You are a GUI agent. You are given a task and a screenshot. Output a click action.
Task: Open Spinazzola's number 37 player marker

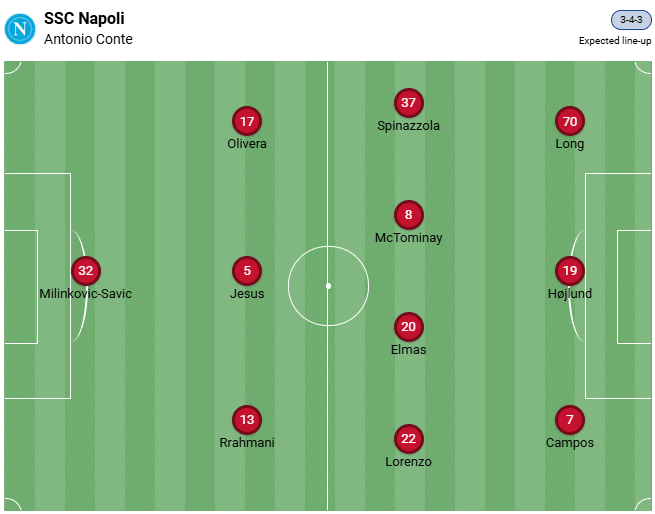408,103
